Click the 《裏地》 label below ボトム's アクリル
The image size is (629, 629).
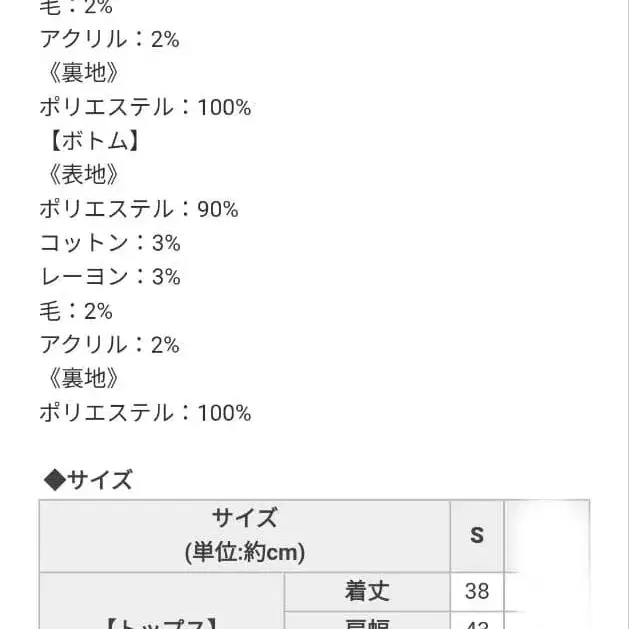(x=80, y=379)
